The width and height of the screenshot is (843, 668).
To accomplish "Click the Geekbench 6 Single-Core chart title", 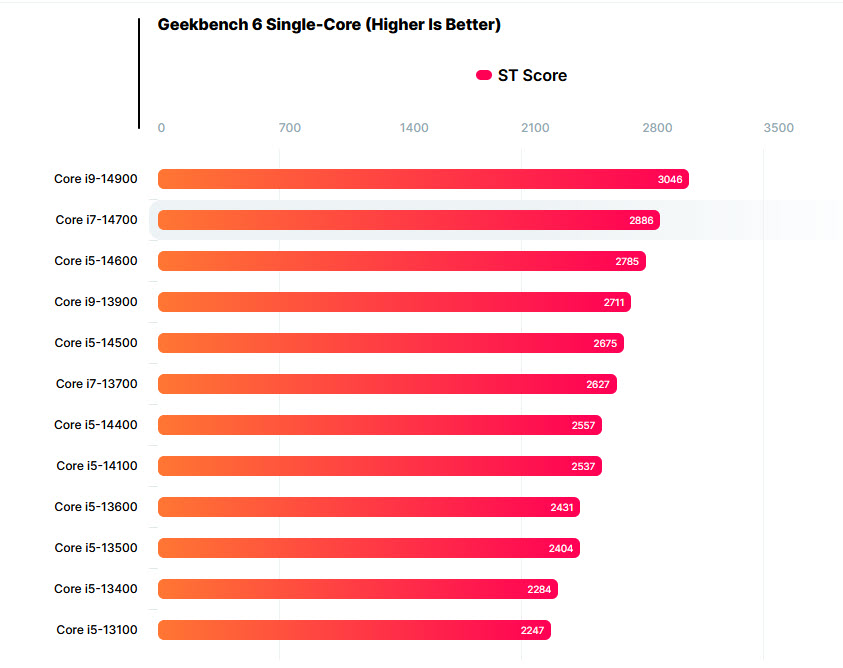I will pyautogui.click(x=329, y=25).
